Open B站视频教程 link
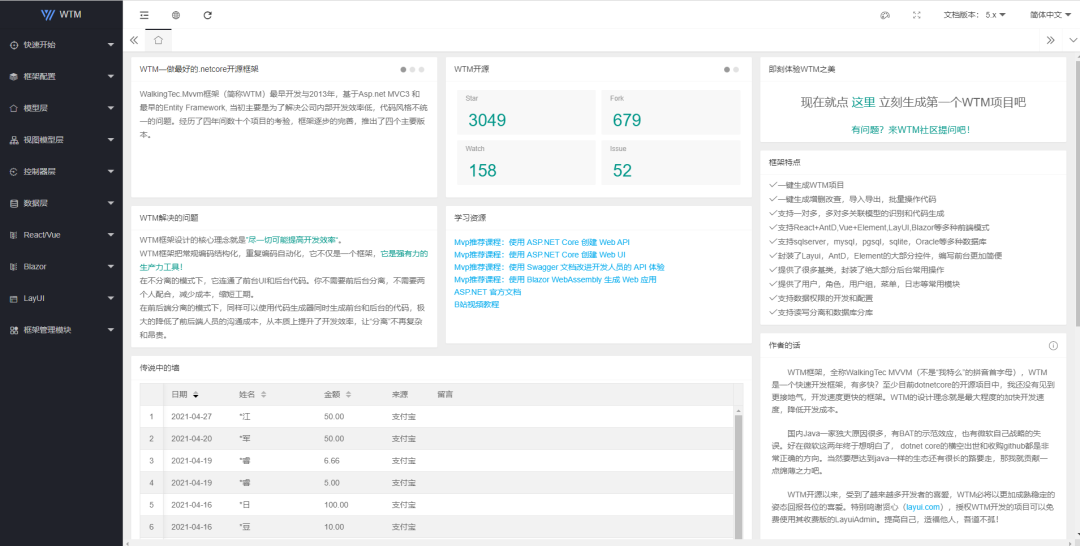 point(477,304)
